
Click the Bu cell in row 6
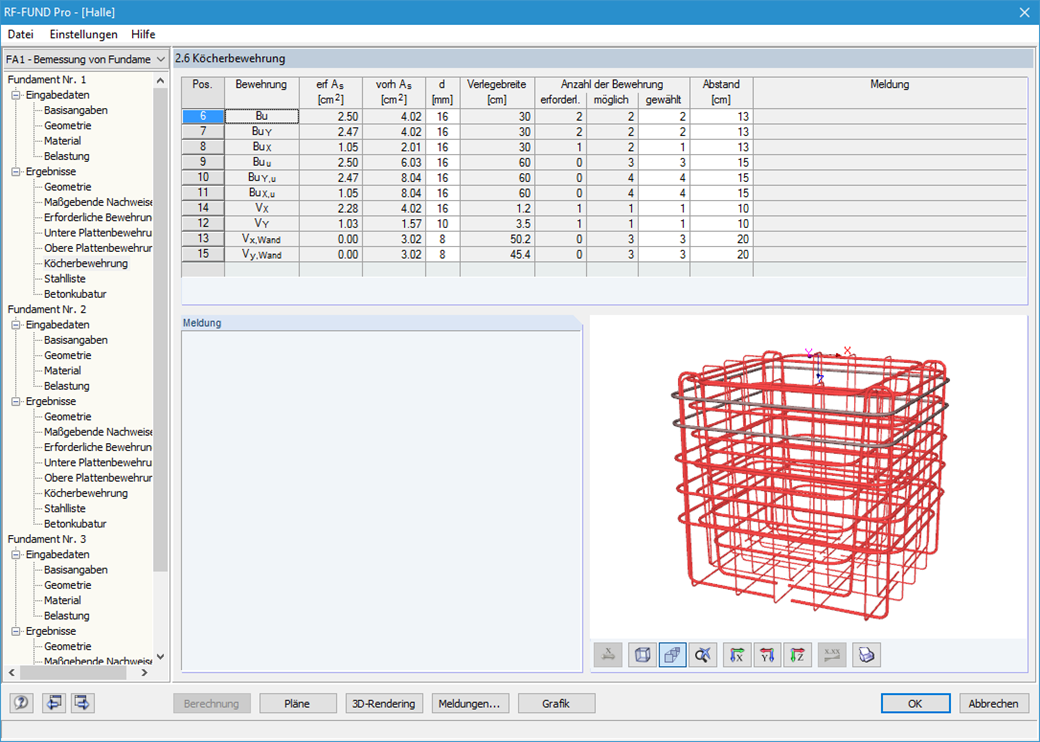coord(262,116)
